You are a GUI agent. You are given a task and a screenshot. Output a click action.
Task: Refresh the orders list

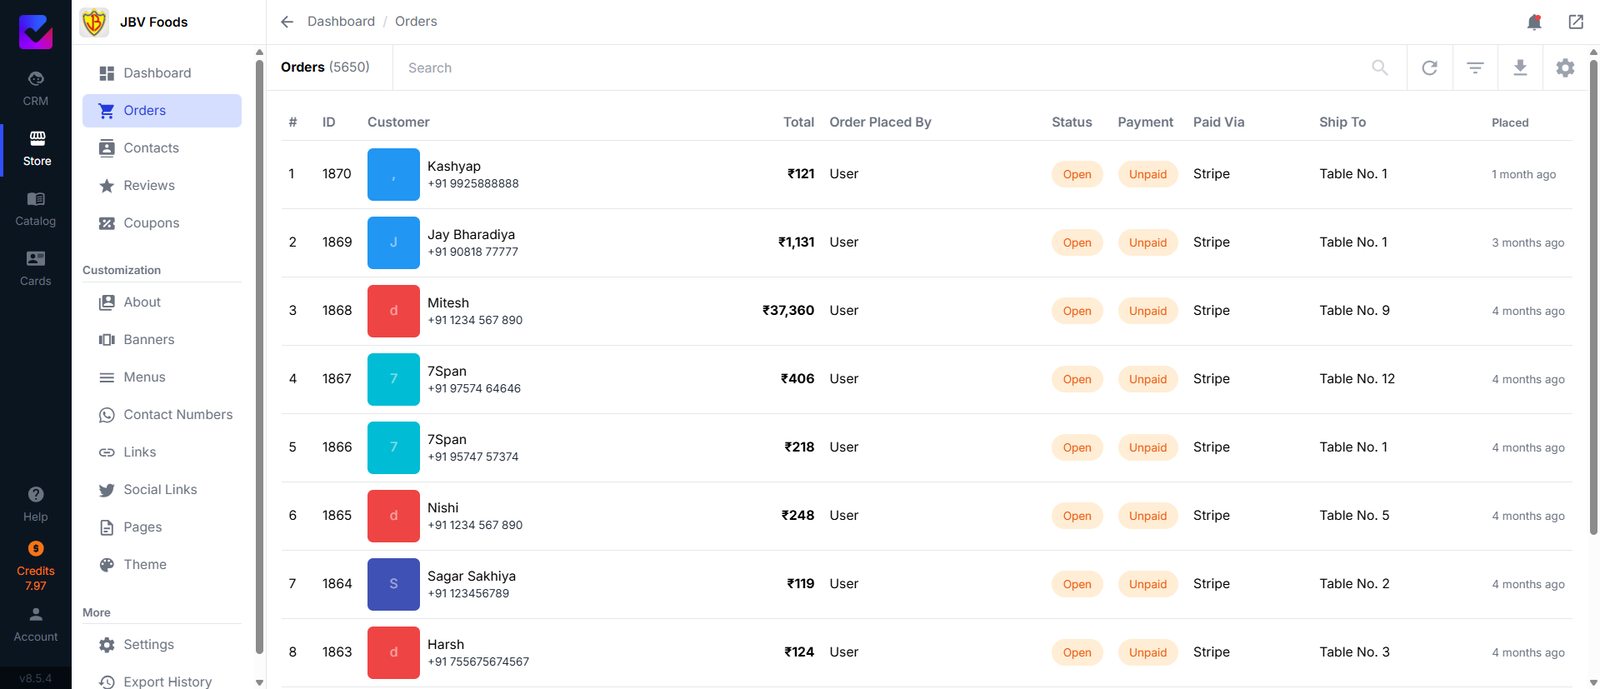(x=1430, y=68)
